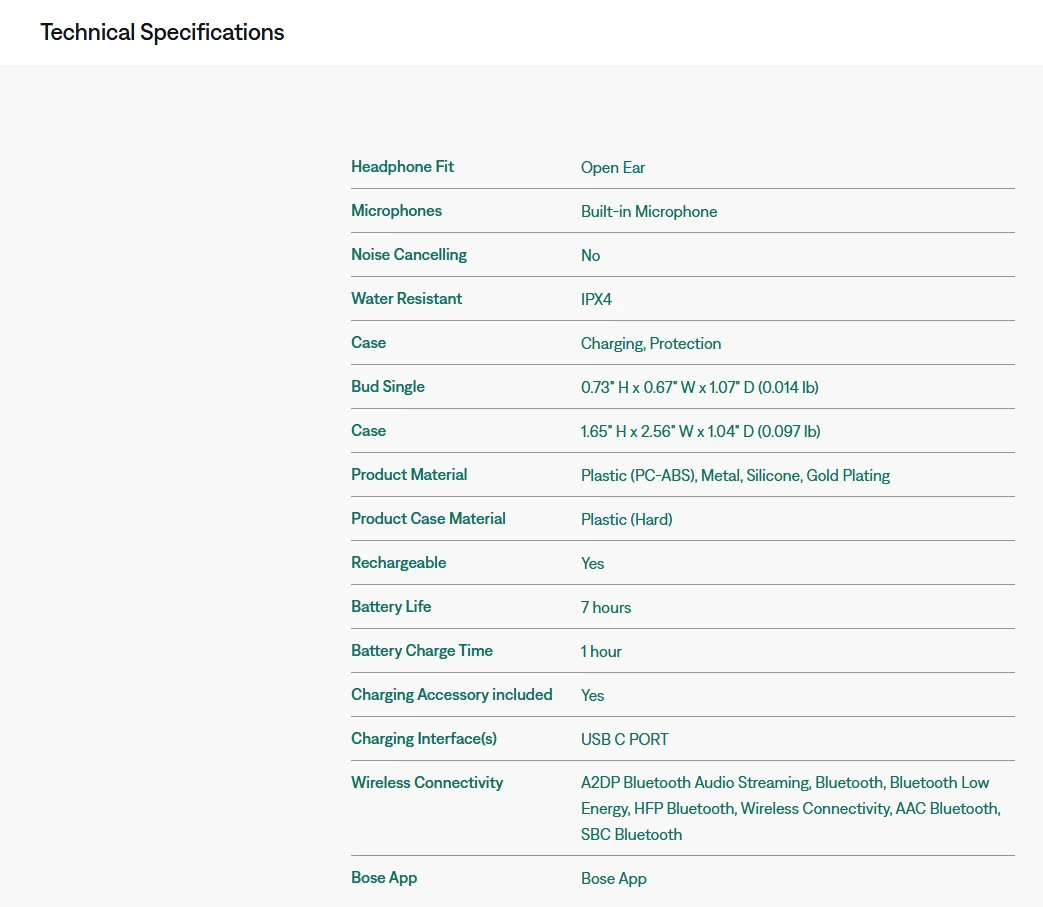Select the Water Resistant label
Viewport: 1043px width, 907px height.
pos(406,299)
